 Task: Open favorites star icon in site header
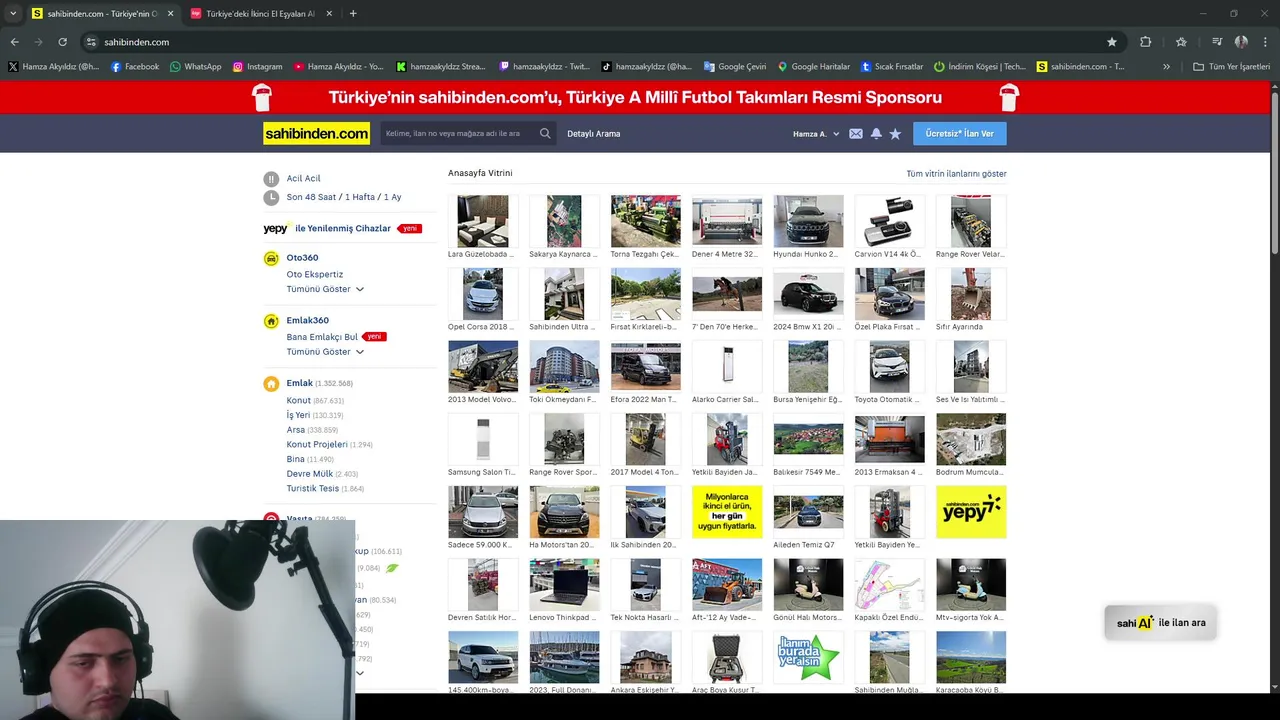[x=895, y=134]
